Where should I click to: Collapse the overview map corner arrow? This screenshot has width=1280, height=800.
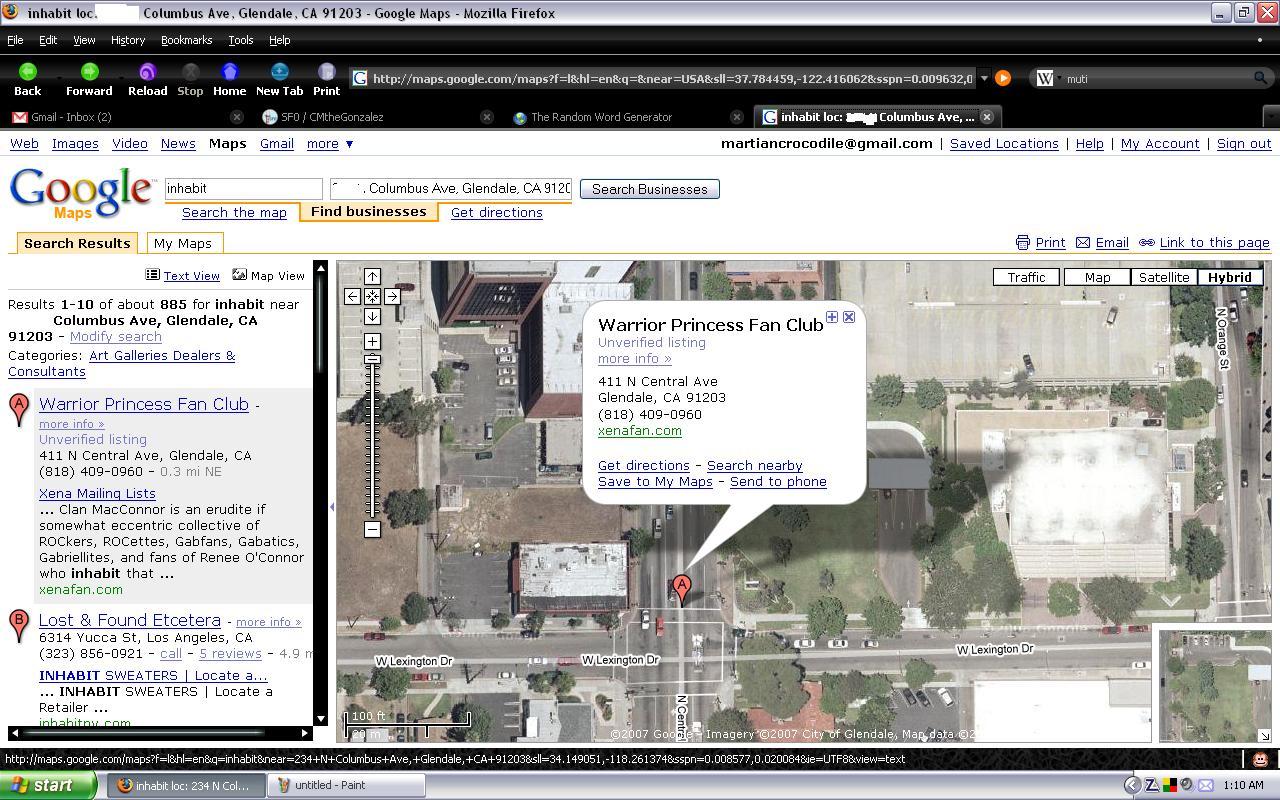(1264, 736)
